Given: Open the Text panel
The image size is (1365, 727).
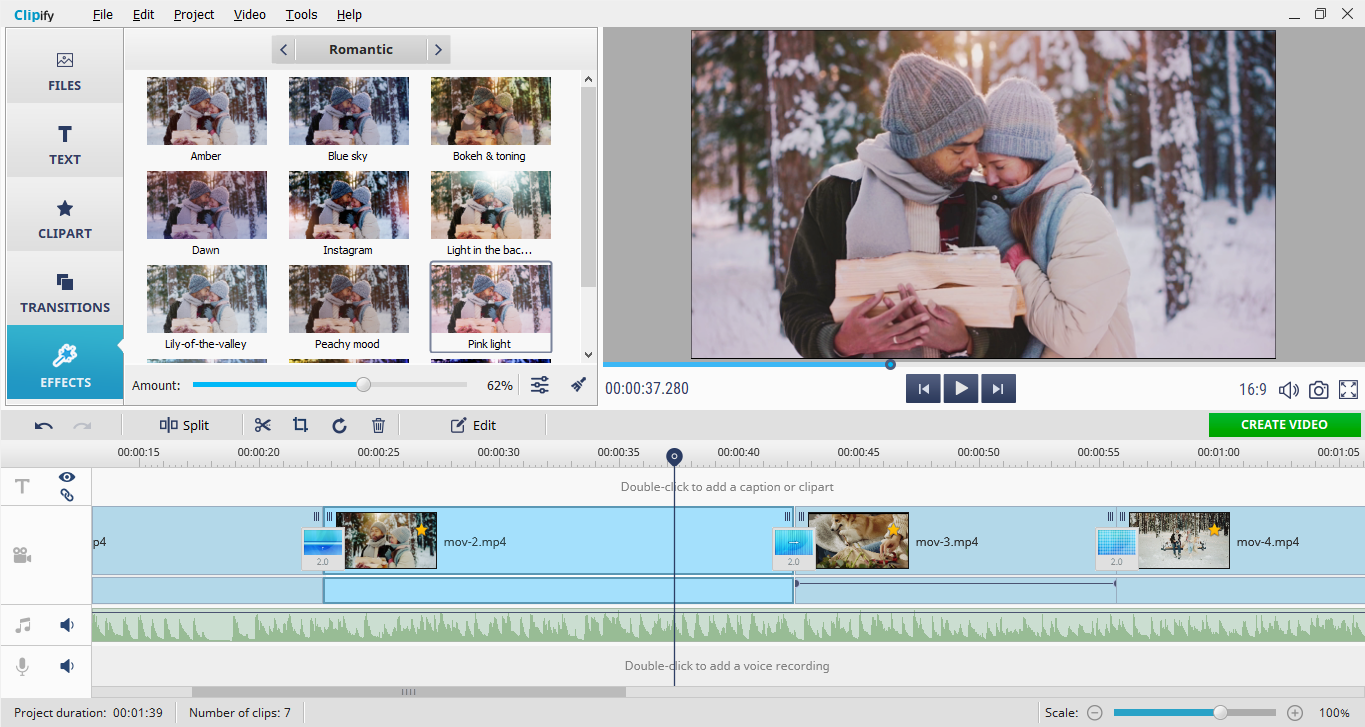Looking at the screenshot, I should click(65, 141).
